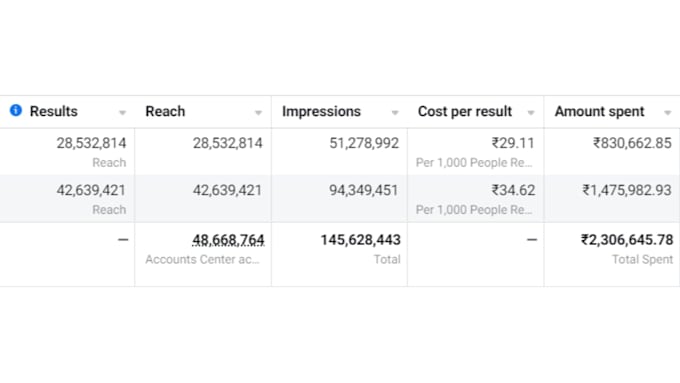
Task: Click the Accounts Center ac... label
Action: coord(202,259)
